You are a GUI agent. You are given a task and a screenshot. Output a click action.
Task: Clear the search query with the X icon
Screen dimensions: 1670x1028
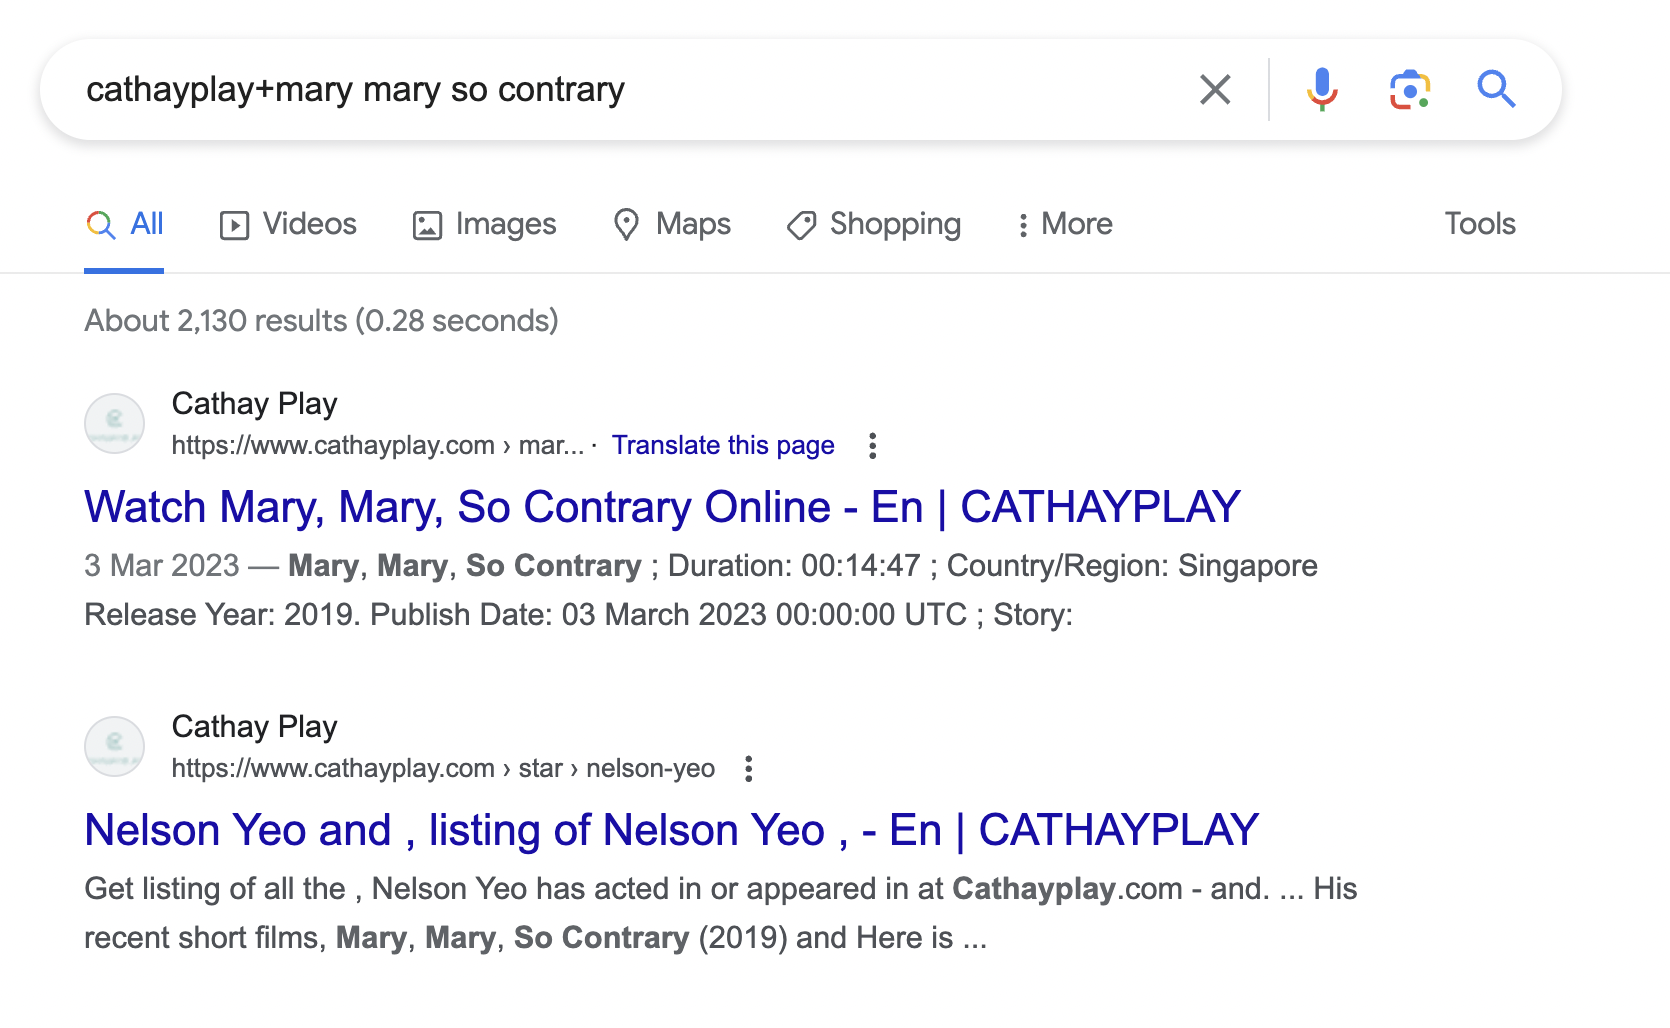click(x=1215, y=89)
